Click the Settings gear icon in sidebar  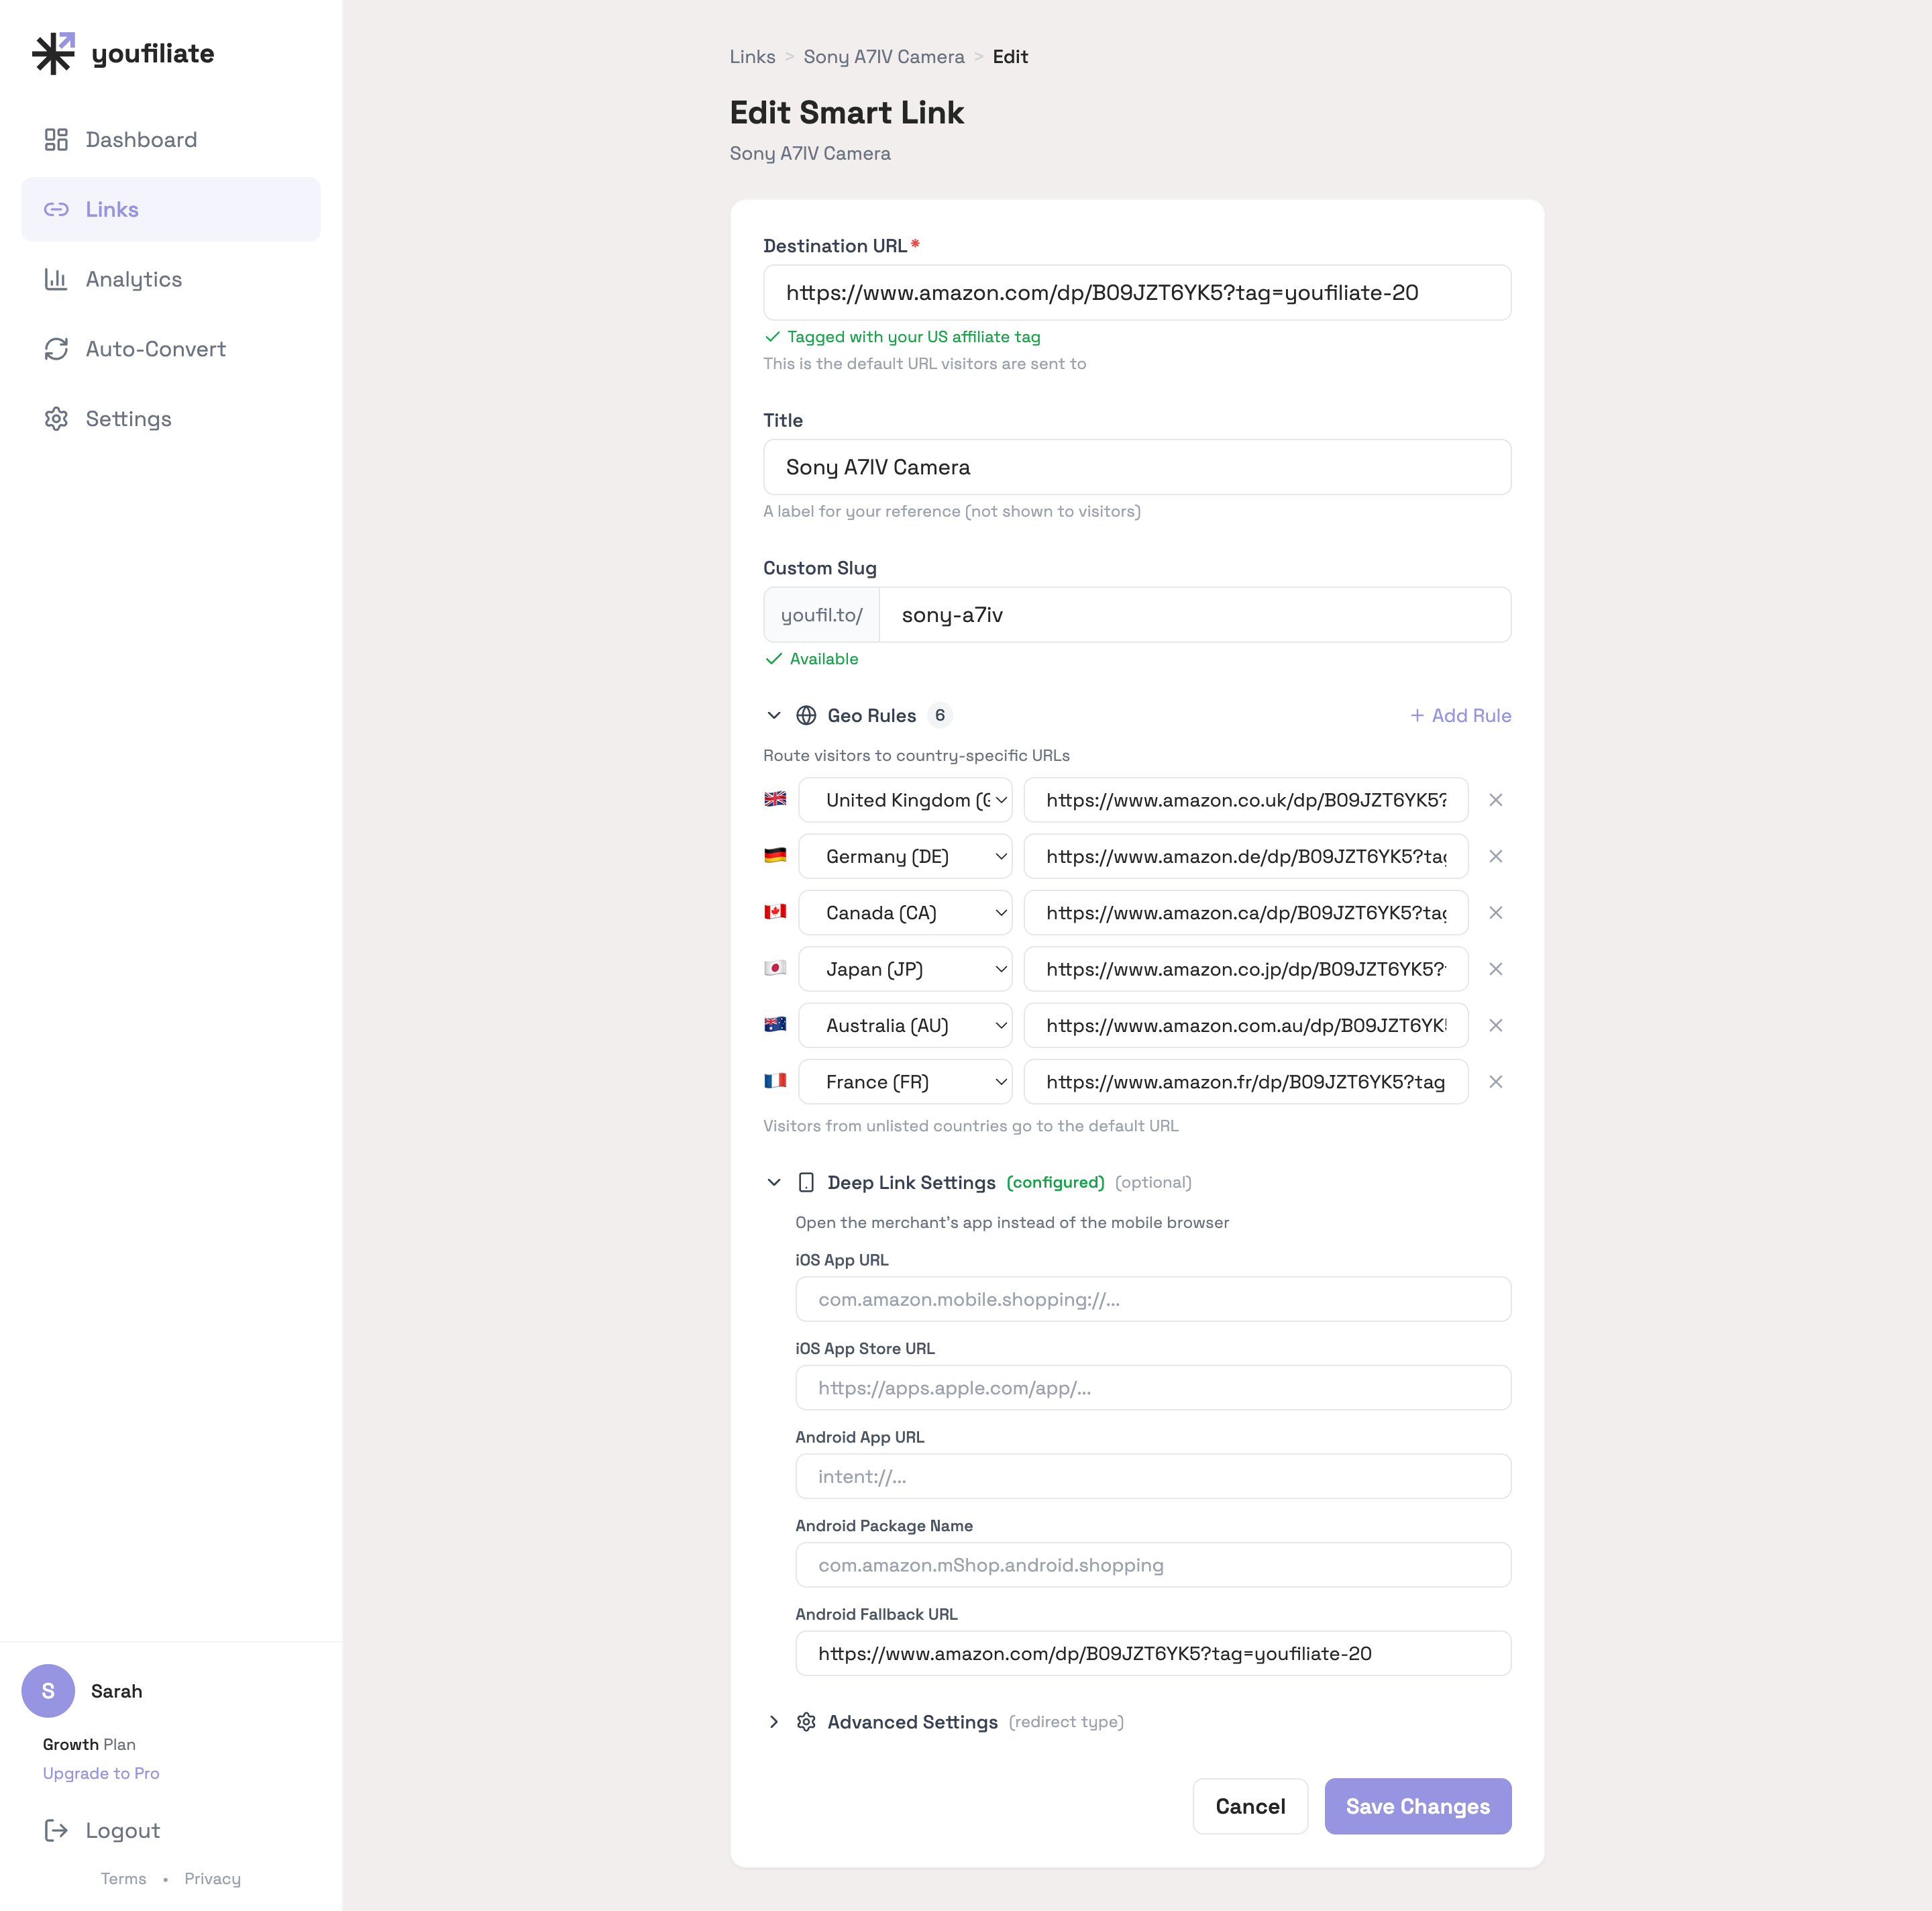tap(56, 419)
